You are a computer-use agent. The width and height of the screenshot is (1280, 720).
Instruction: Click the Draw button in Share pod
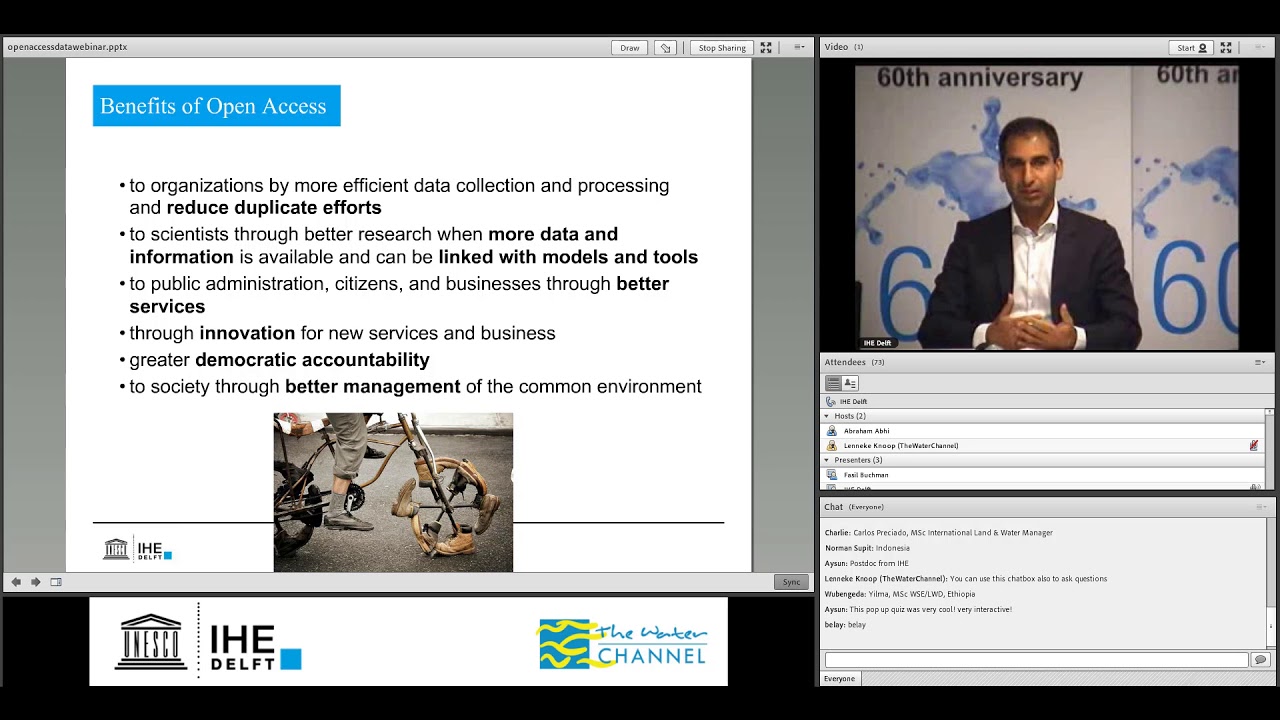(x=629, y=47)
